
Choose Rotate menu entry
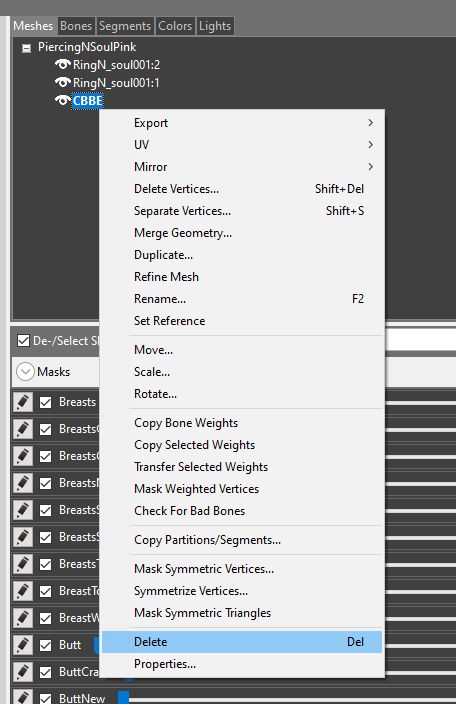tap(242, 394)
